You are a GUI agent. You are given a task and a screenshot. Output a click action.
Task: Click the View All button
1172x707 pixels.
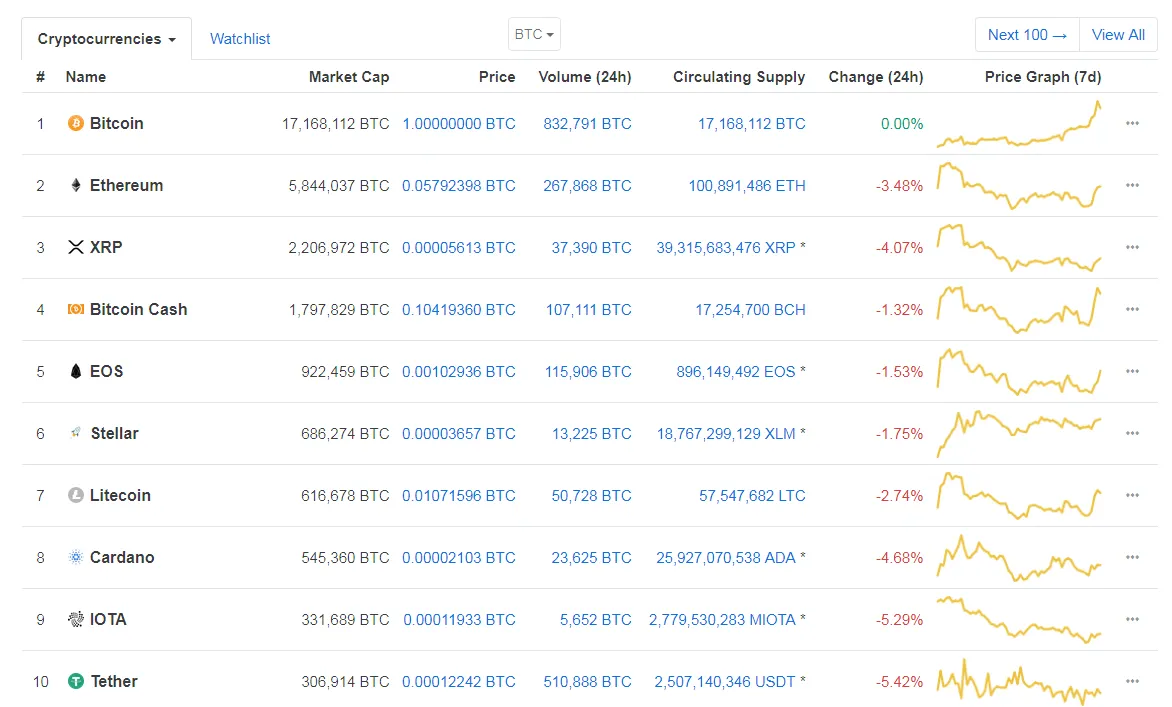click(x=1118, y=35)
